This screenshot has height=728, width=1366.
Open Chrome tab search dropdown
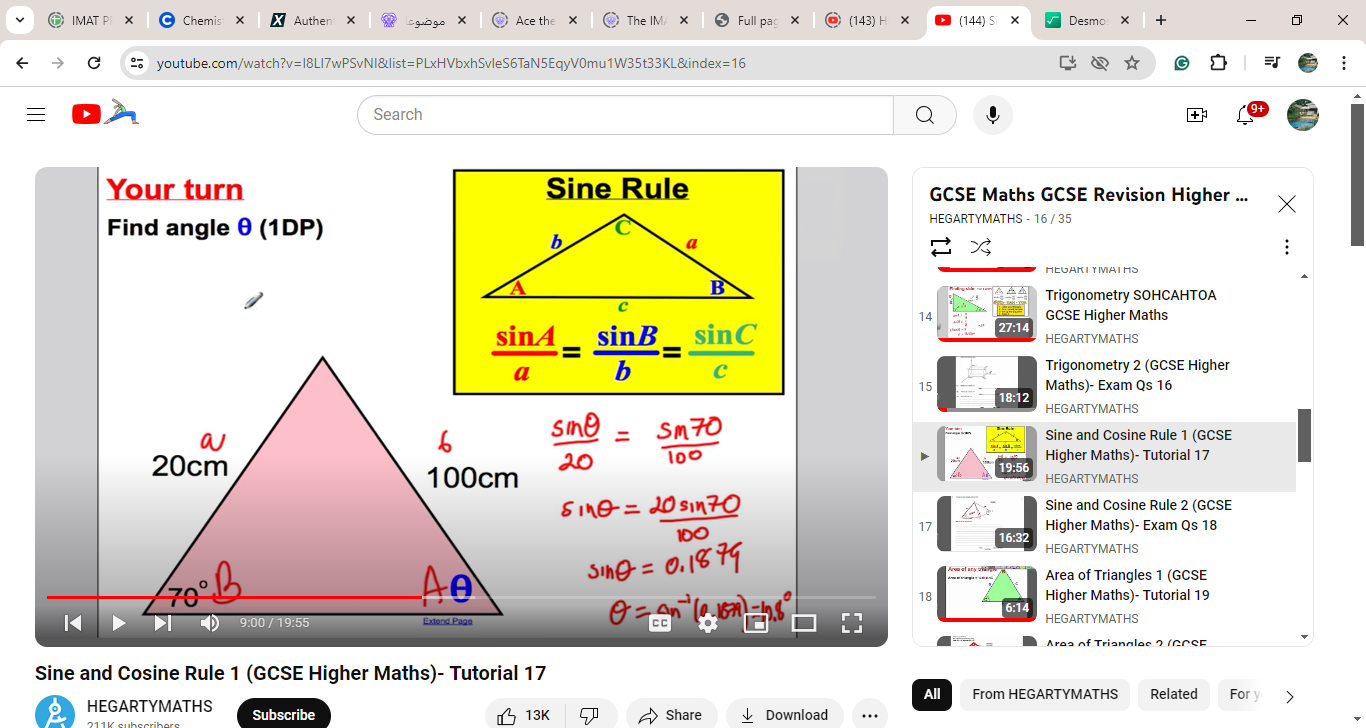pyautogui.click(x=19, y=20)
